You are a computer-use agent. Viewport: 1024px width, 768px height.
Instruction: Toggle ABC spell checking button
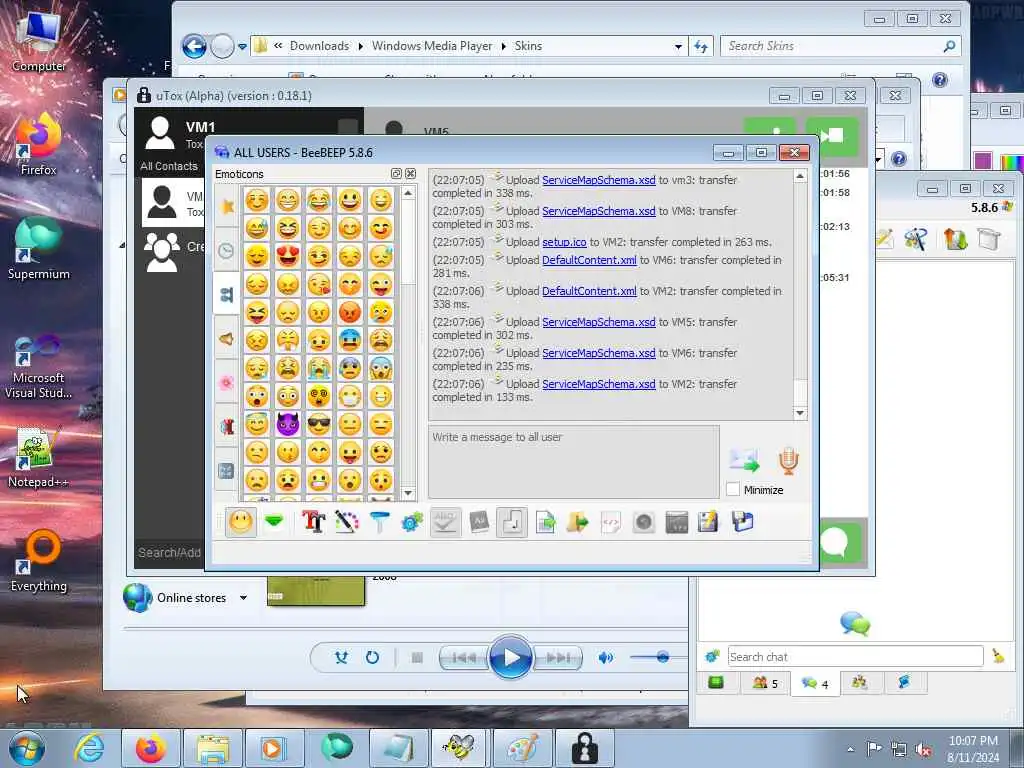[445, 522]
